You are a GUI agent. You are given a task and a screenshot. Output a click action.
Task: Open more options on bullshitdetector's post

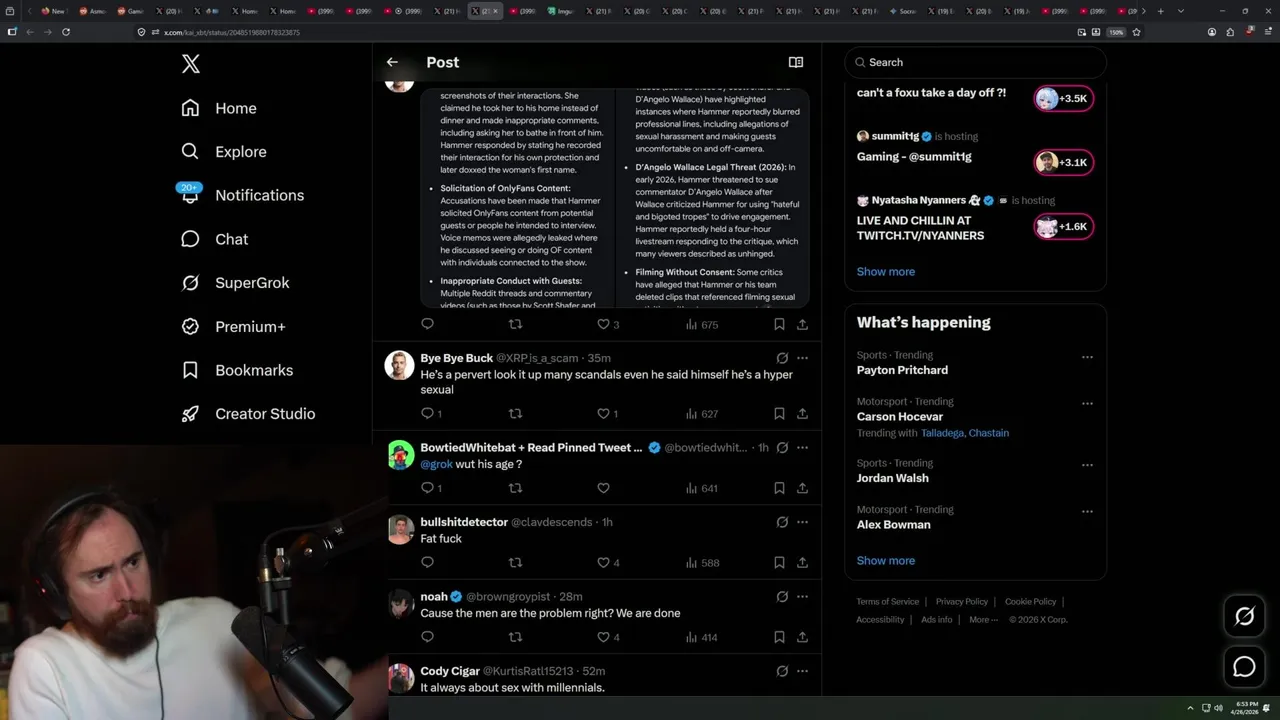point(802,522)
